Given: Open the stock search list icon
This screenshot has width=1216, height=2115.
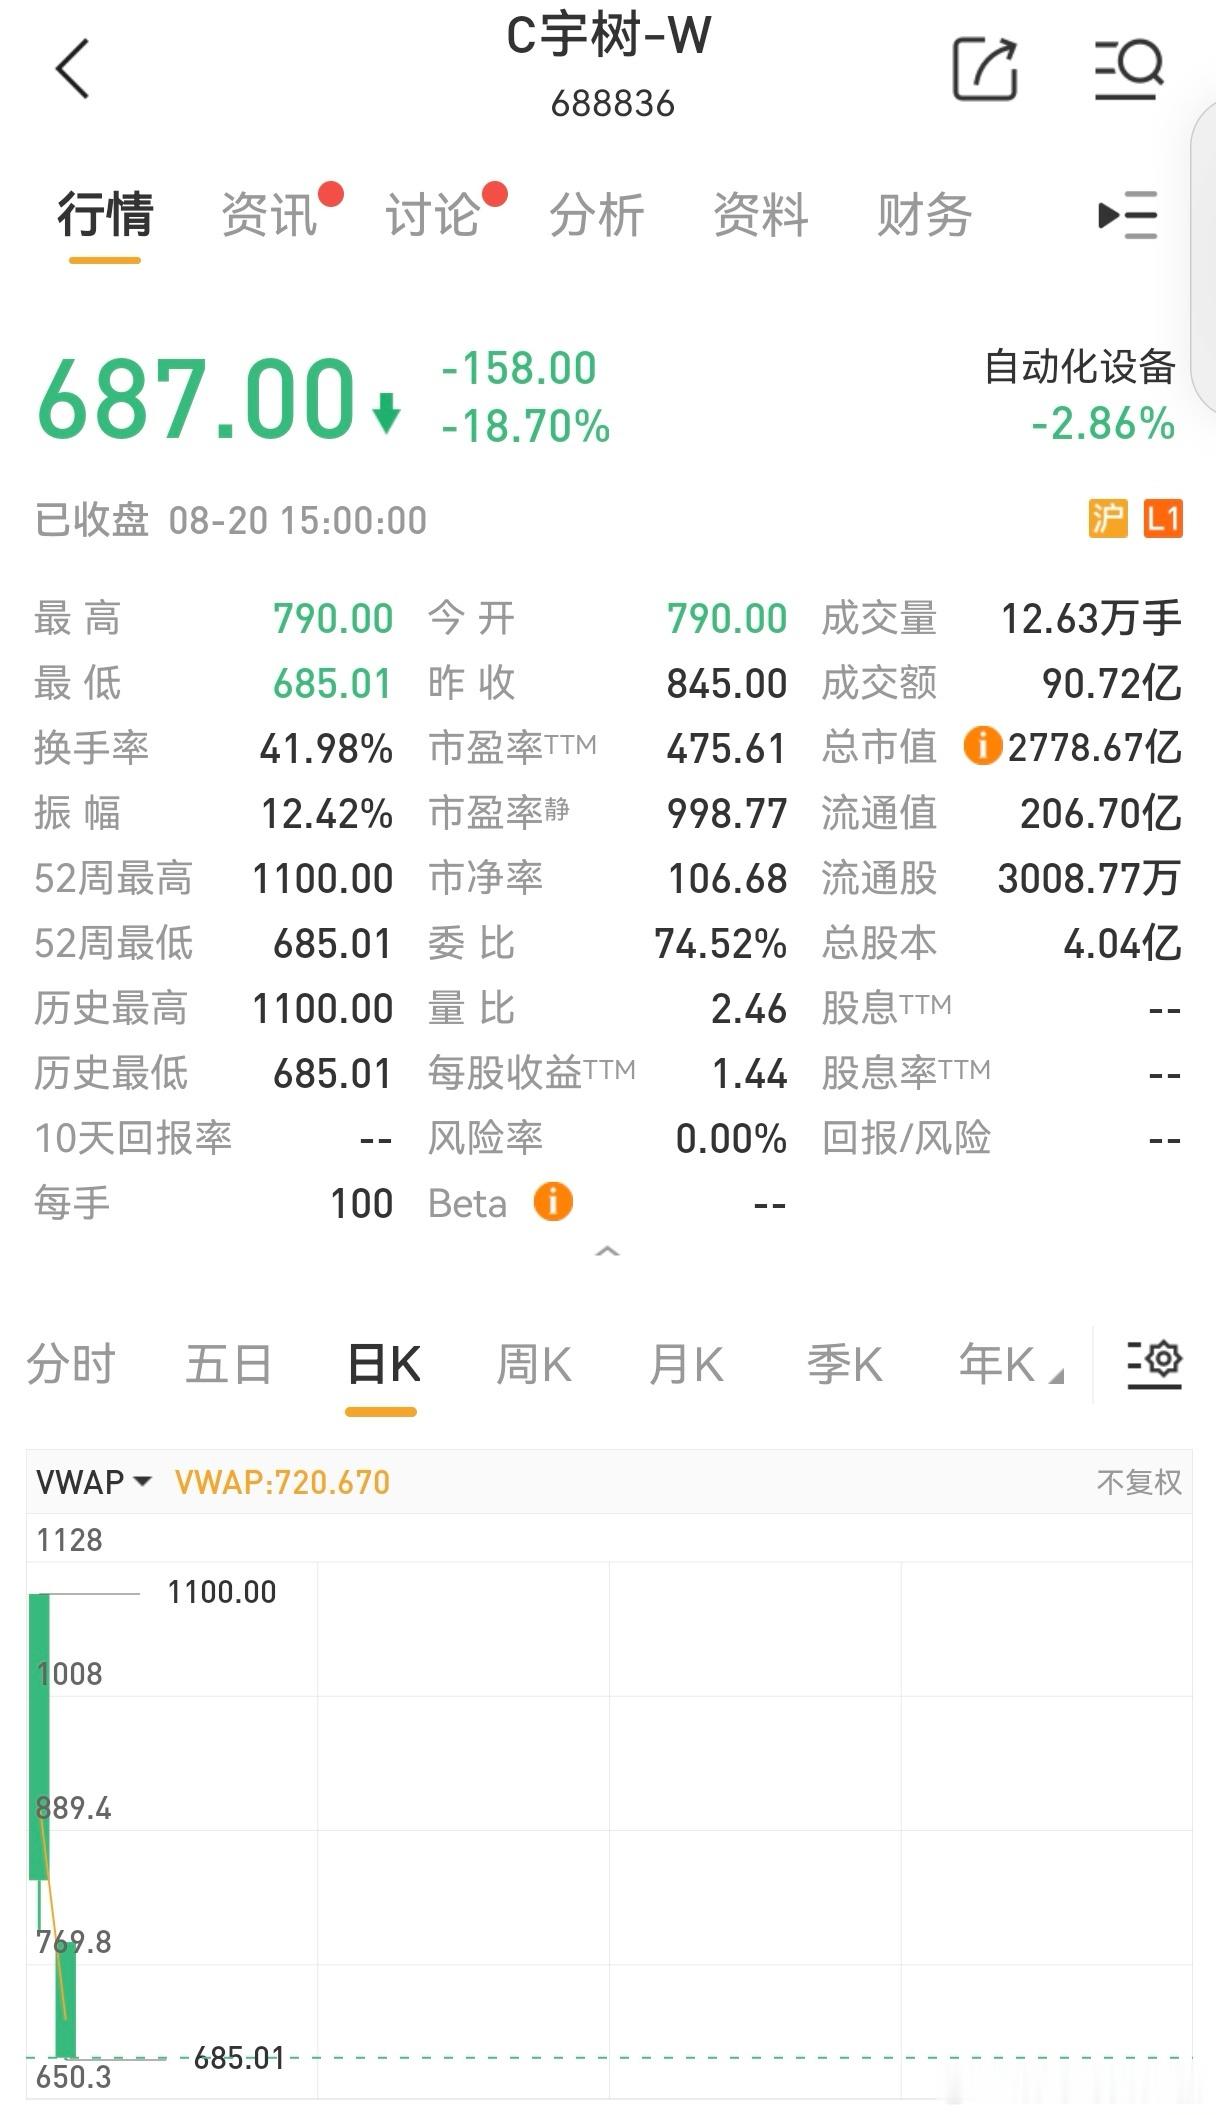Looking at the screenshot, I should point(1129,69).
